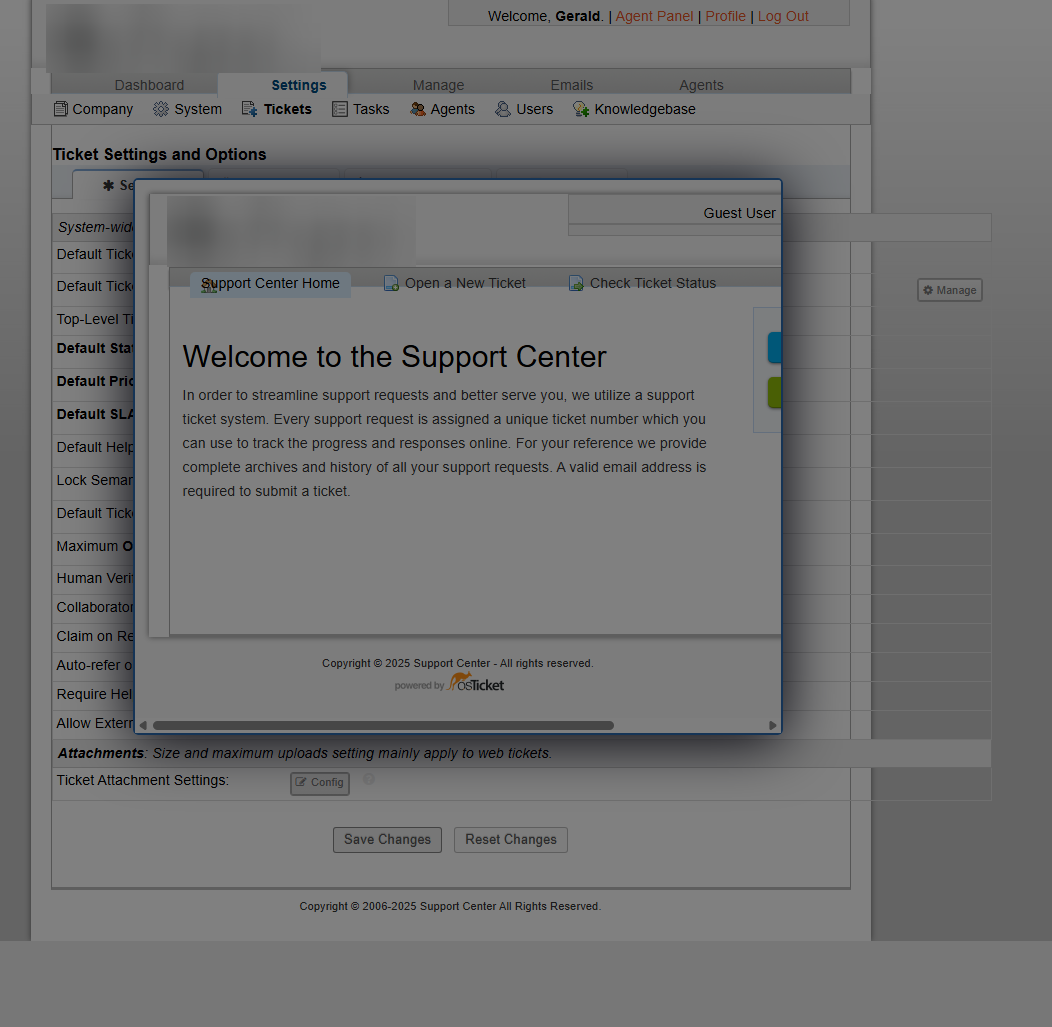Click the Reset Changes button
The image size is (1052, 1027).
[x=510, y=840]
